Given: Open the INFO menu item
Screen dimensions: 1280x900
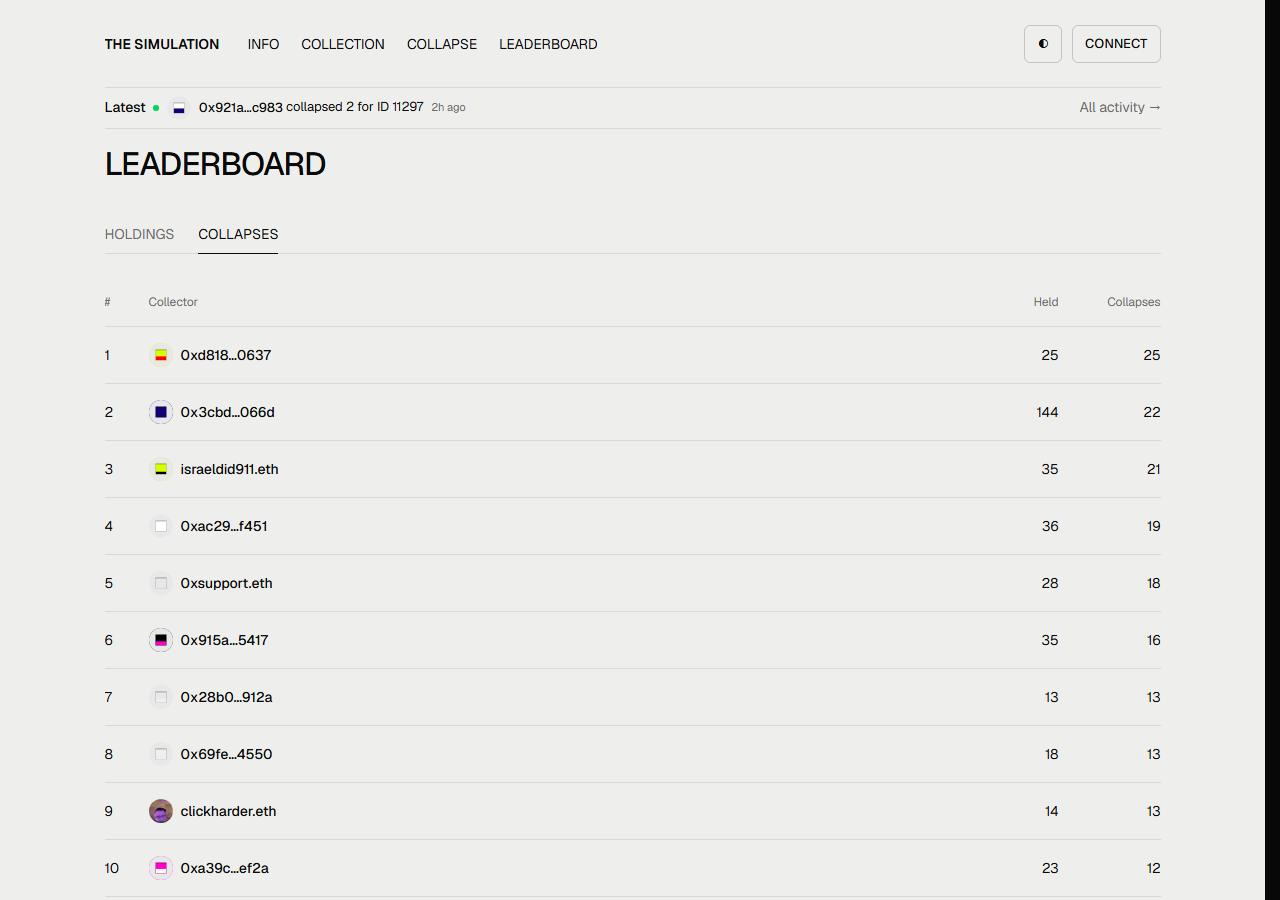Looking at the screenshot, I should (263, 44).
